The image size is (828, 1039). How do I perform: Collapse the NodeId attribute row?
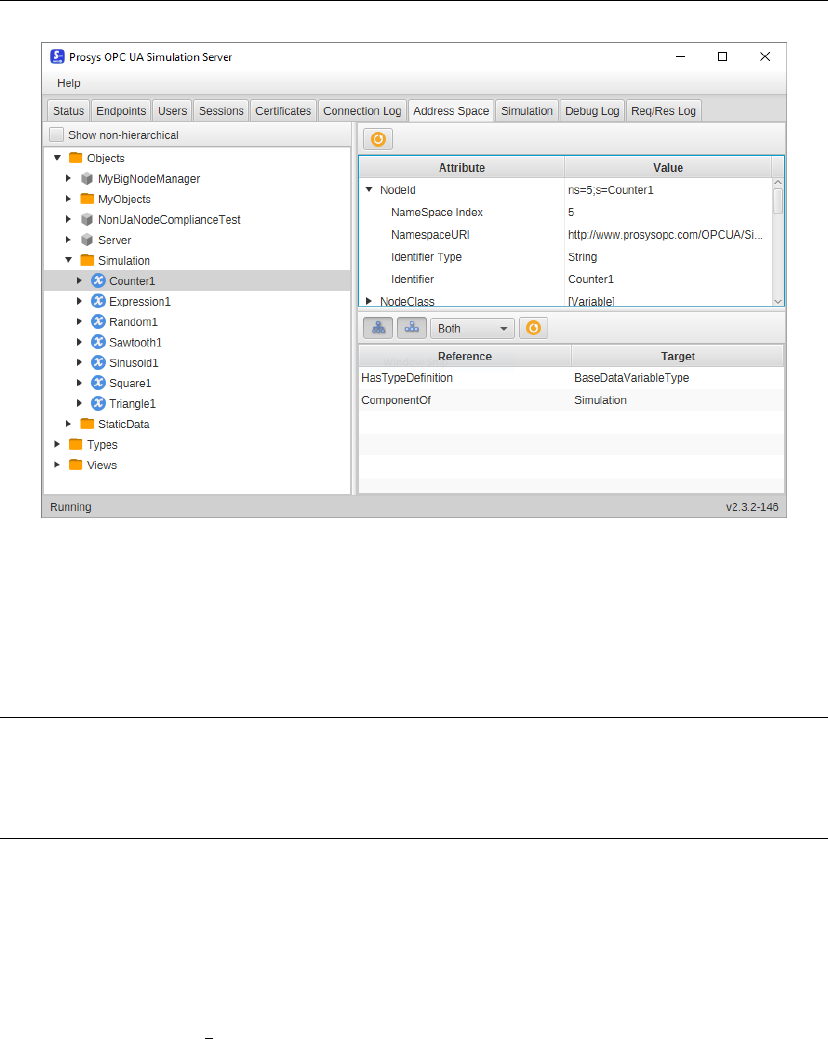369,190
